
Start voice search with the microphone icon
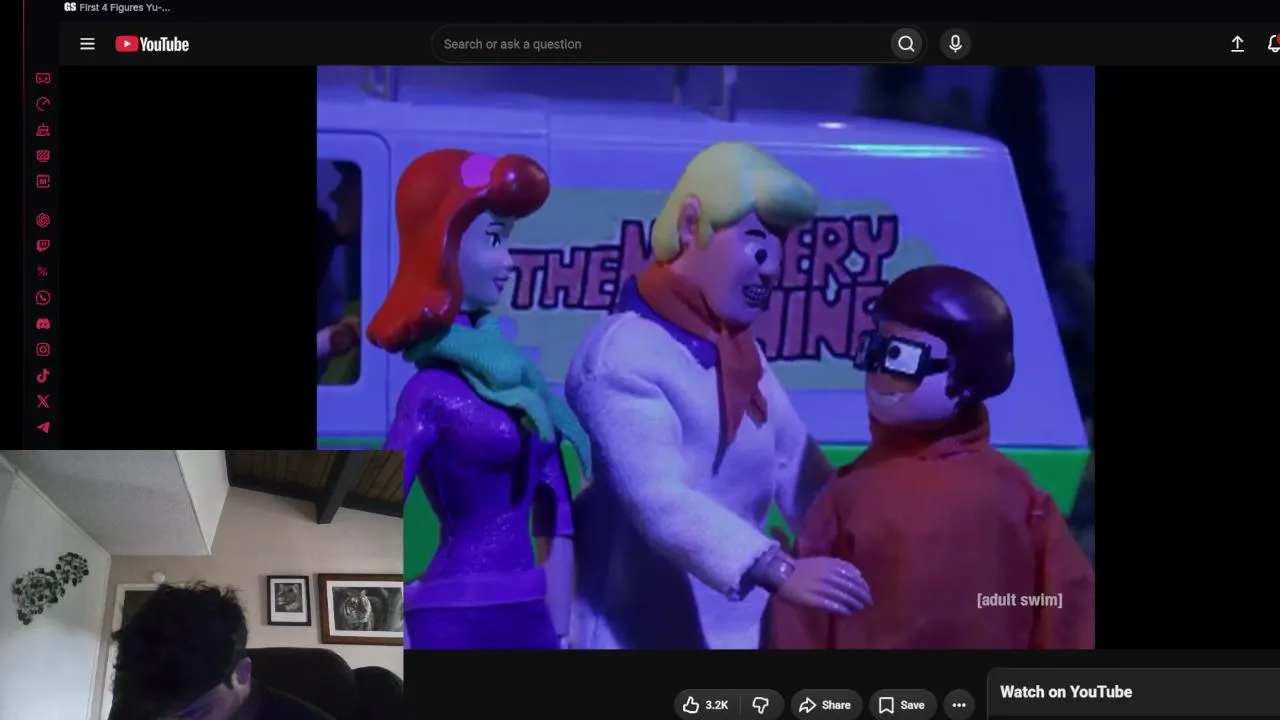955,44
